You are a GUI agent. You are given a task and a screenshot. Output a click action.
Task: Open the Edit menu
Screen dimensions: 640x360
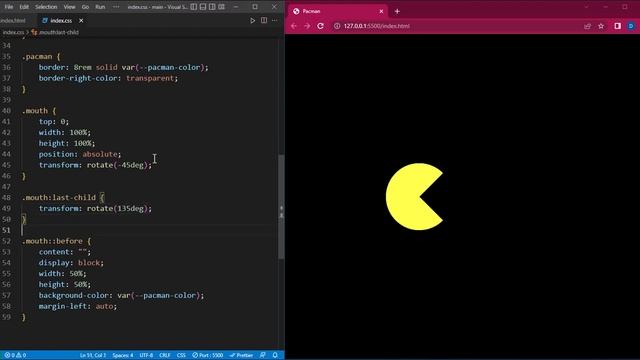[24, 7]
